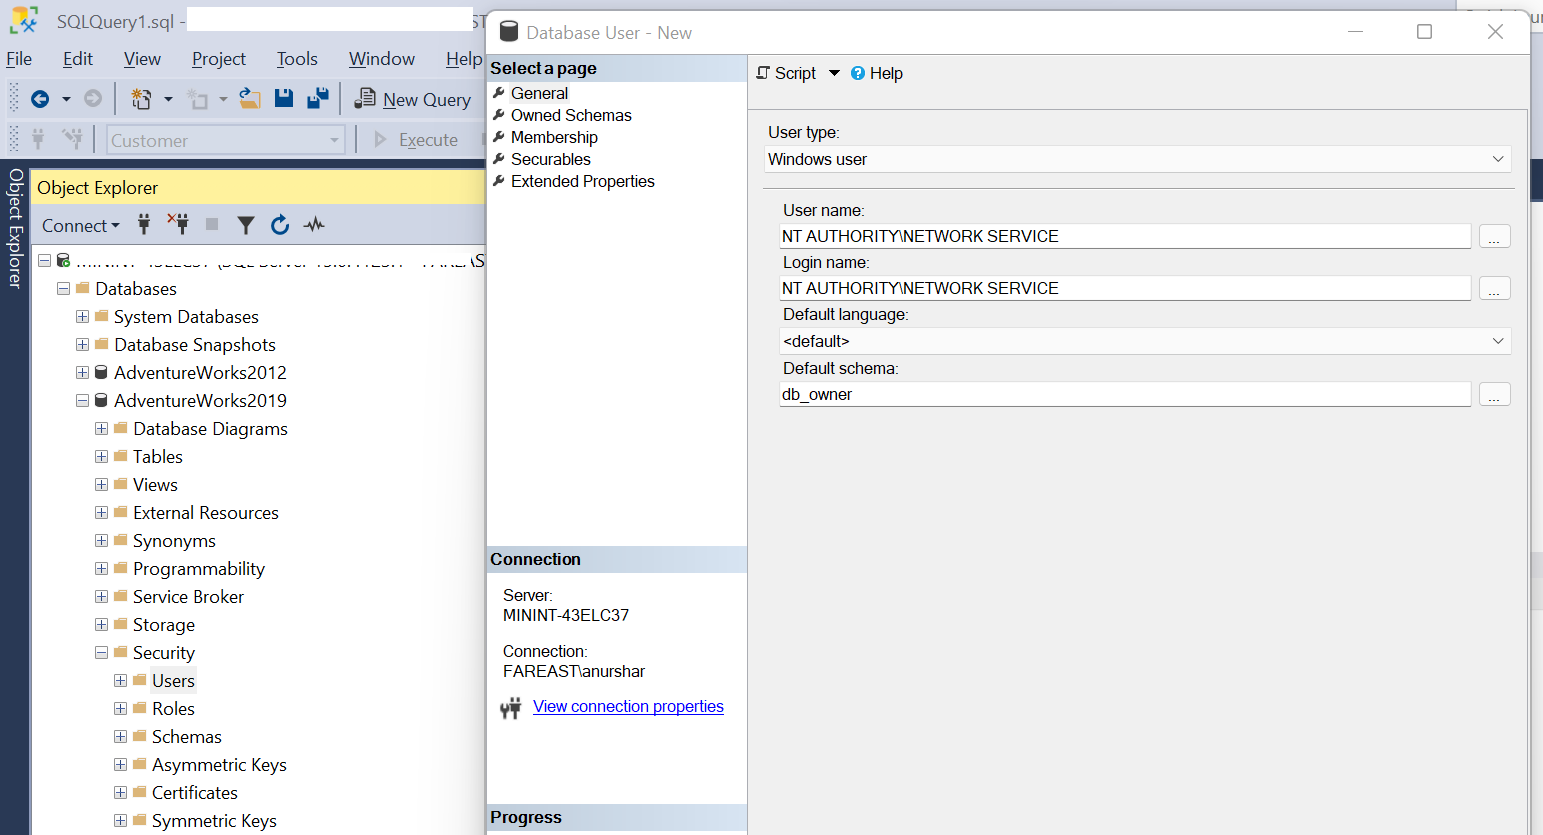1543x835 pixels.
Task: Open the Script dropdown arrow
Action: coord(833,73)
